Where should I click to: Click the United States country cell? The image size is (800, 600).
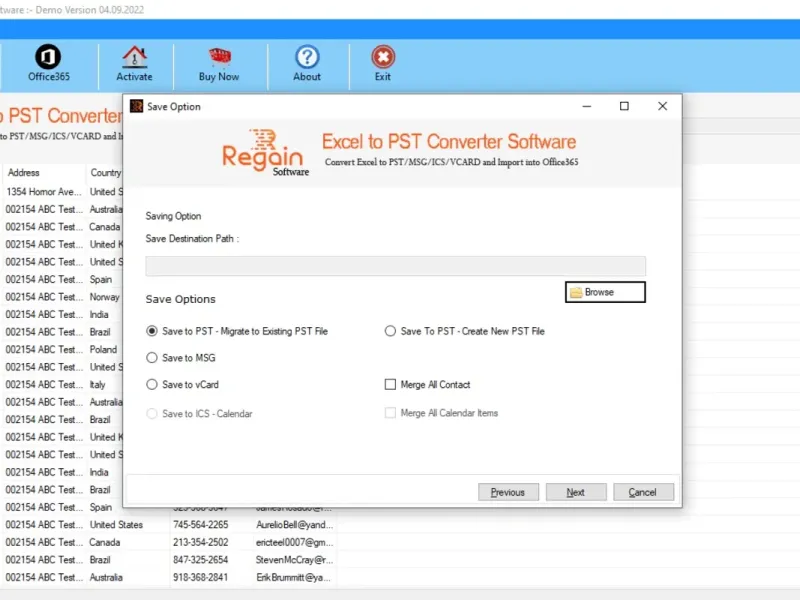click(116, 524)
